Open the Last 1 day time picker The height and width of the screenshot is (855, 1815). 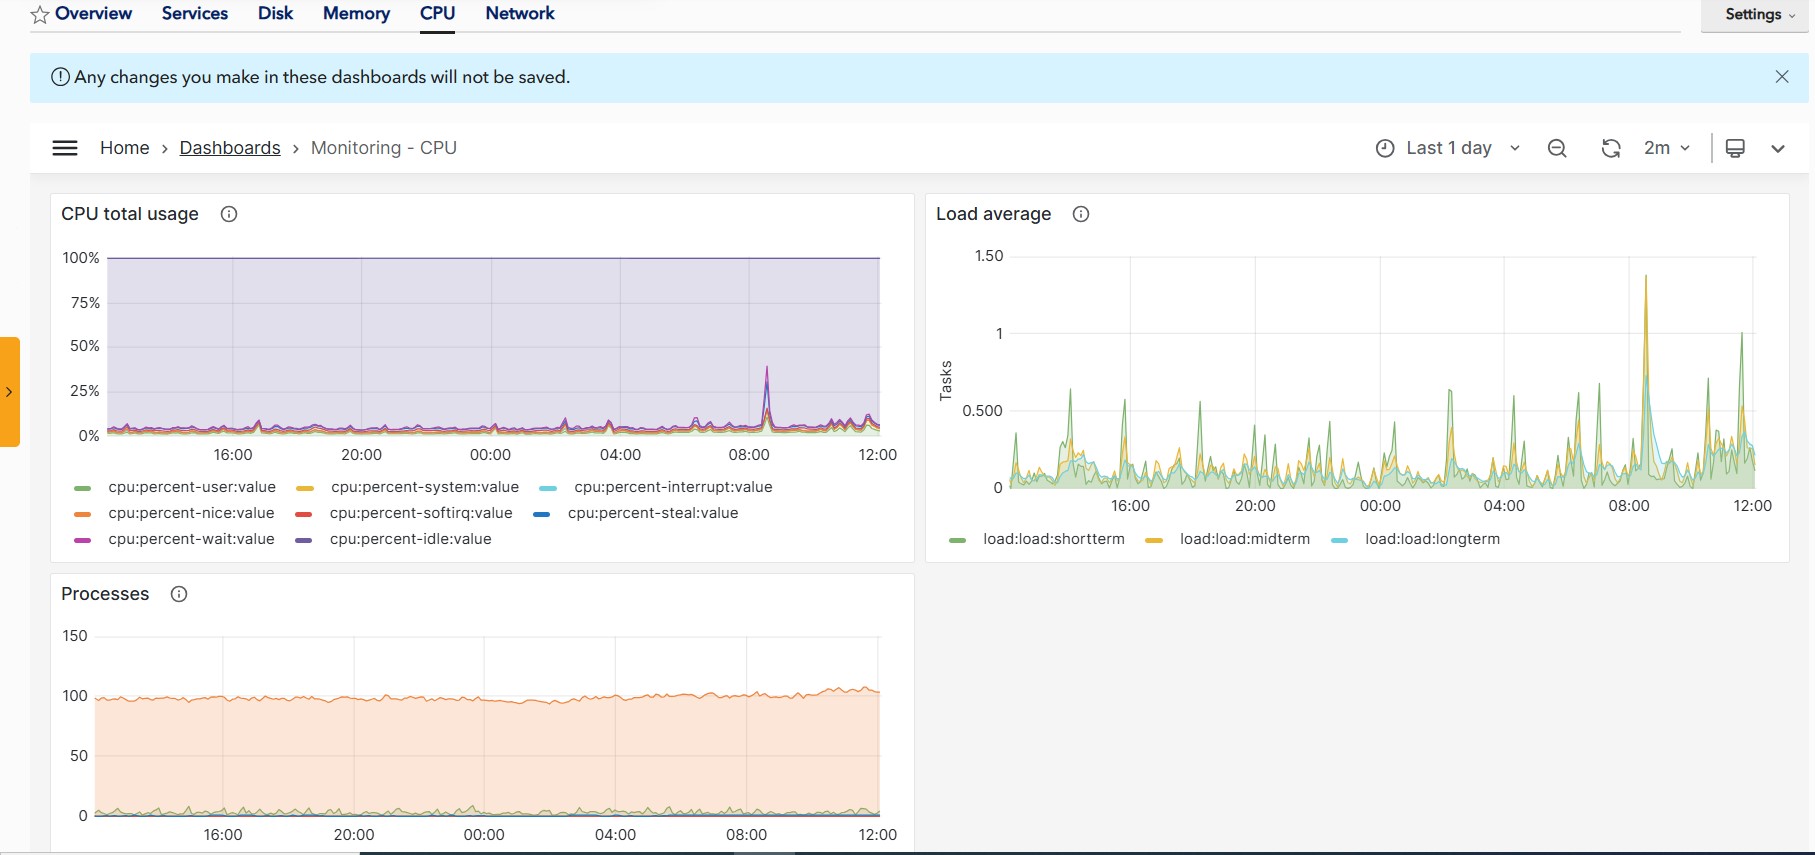[1448, 148]
